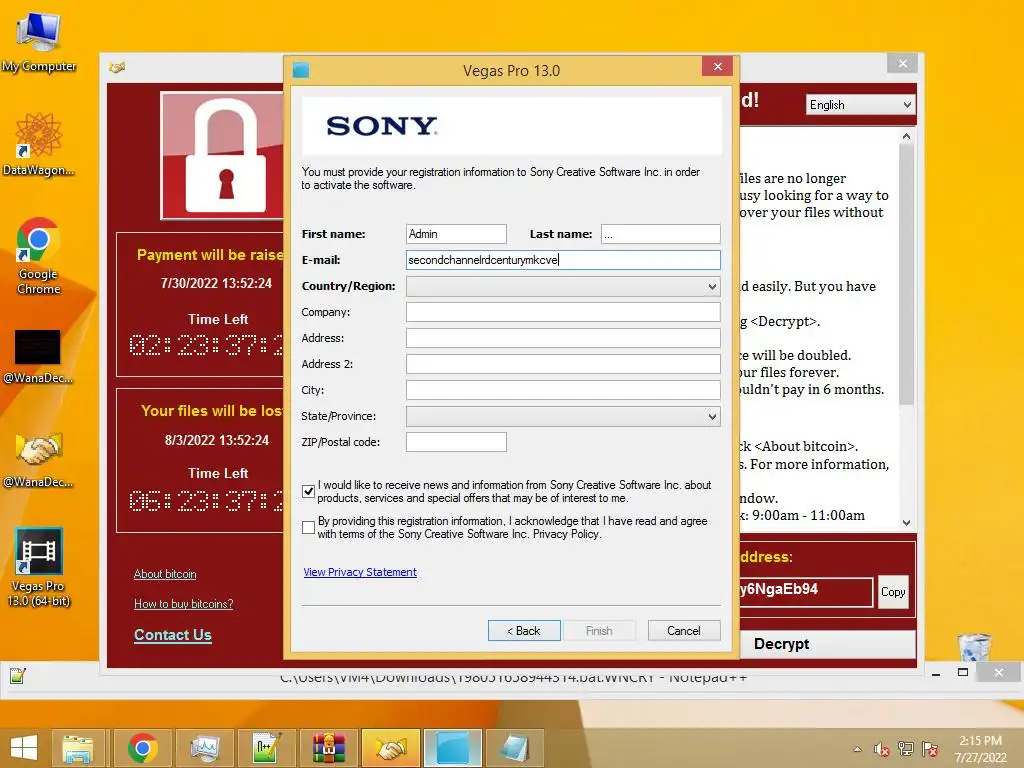The image size is (1024, 768).
Task: Open the Contact Us link
Action: [172, 635]
